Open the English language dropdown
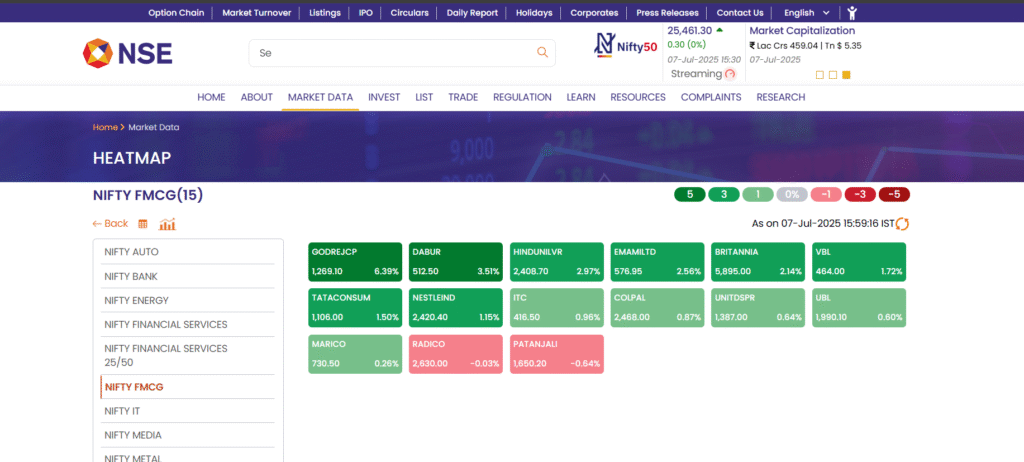The image size is (1024, 462). [x=807, y=12]
